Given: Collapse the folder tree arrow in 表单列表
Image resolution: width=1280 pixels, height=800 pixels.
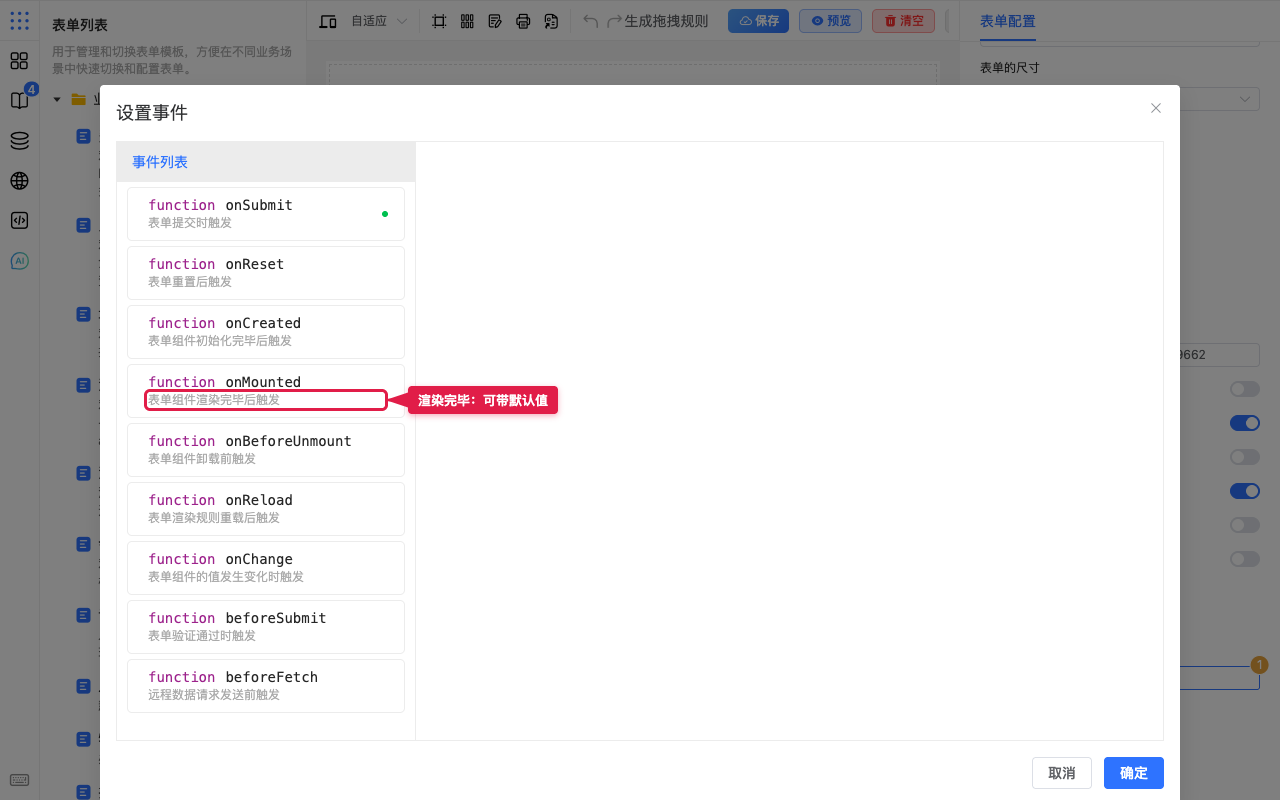Looking at the screenshot, I should tap(57, 99).
